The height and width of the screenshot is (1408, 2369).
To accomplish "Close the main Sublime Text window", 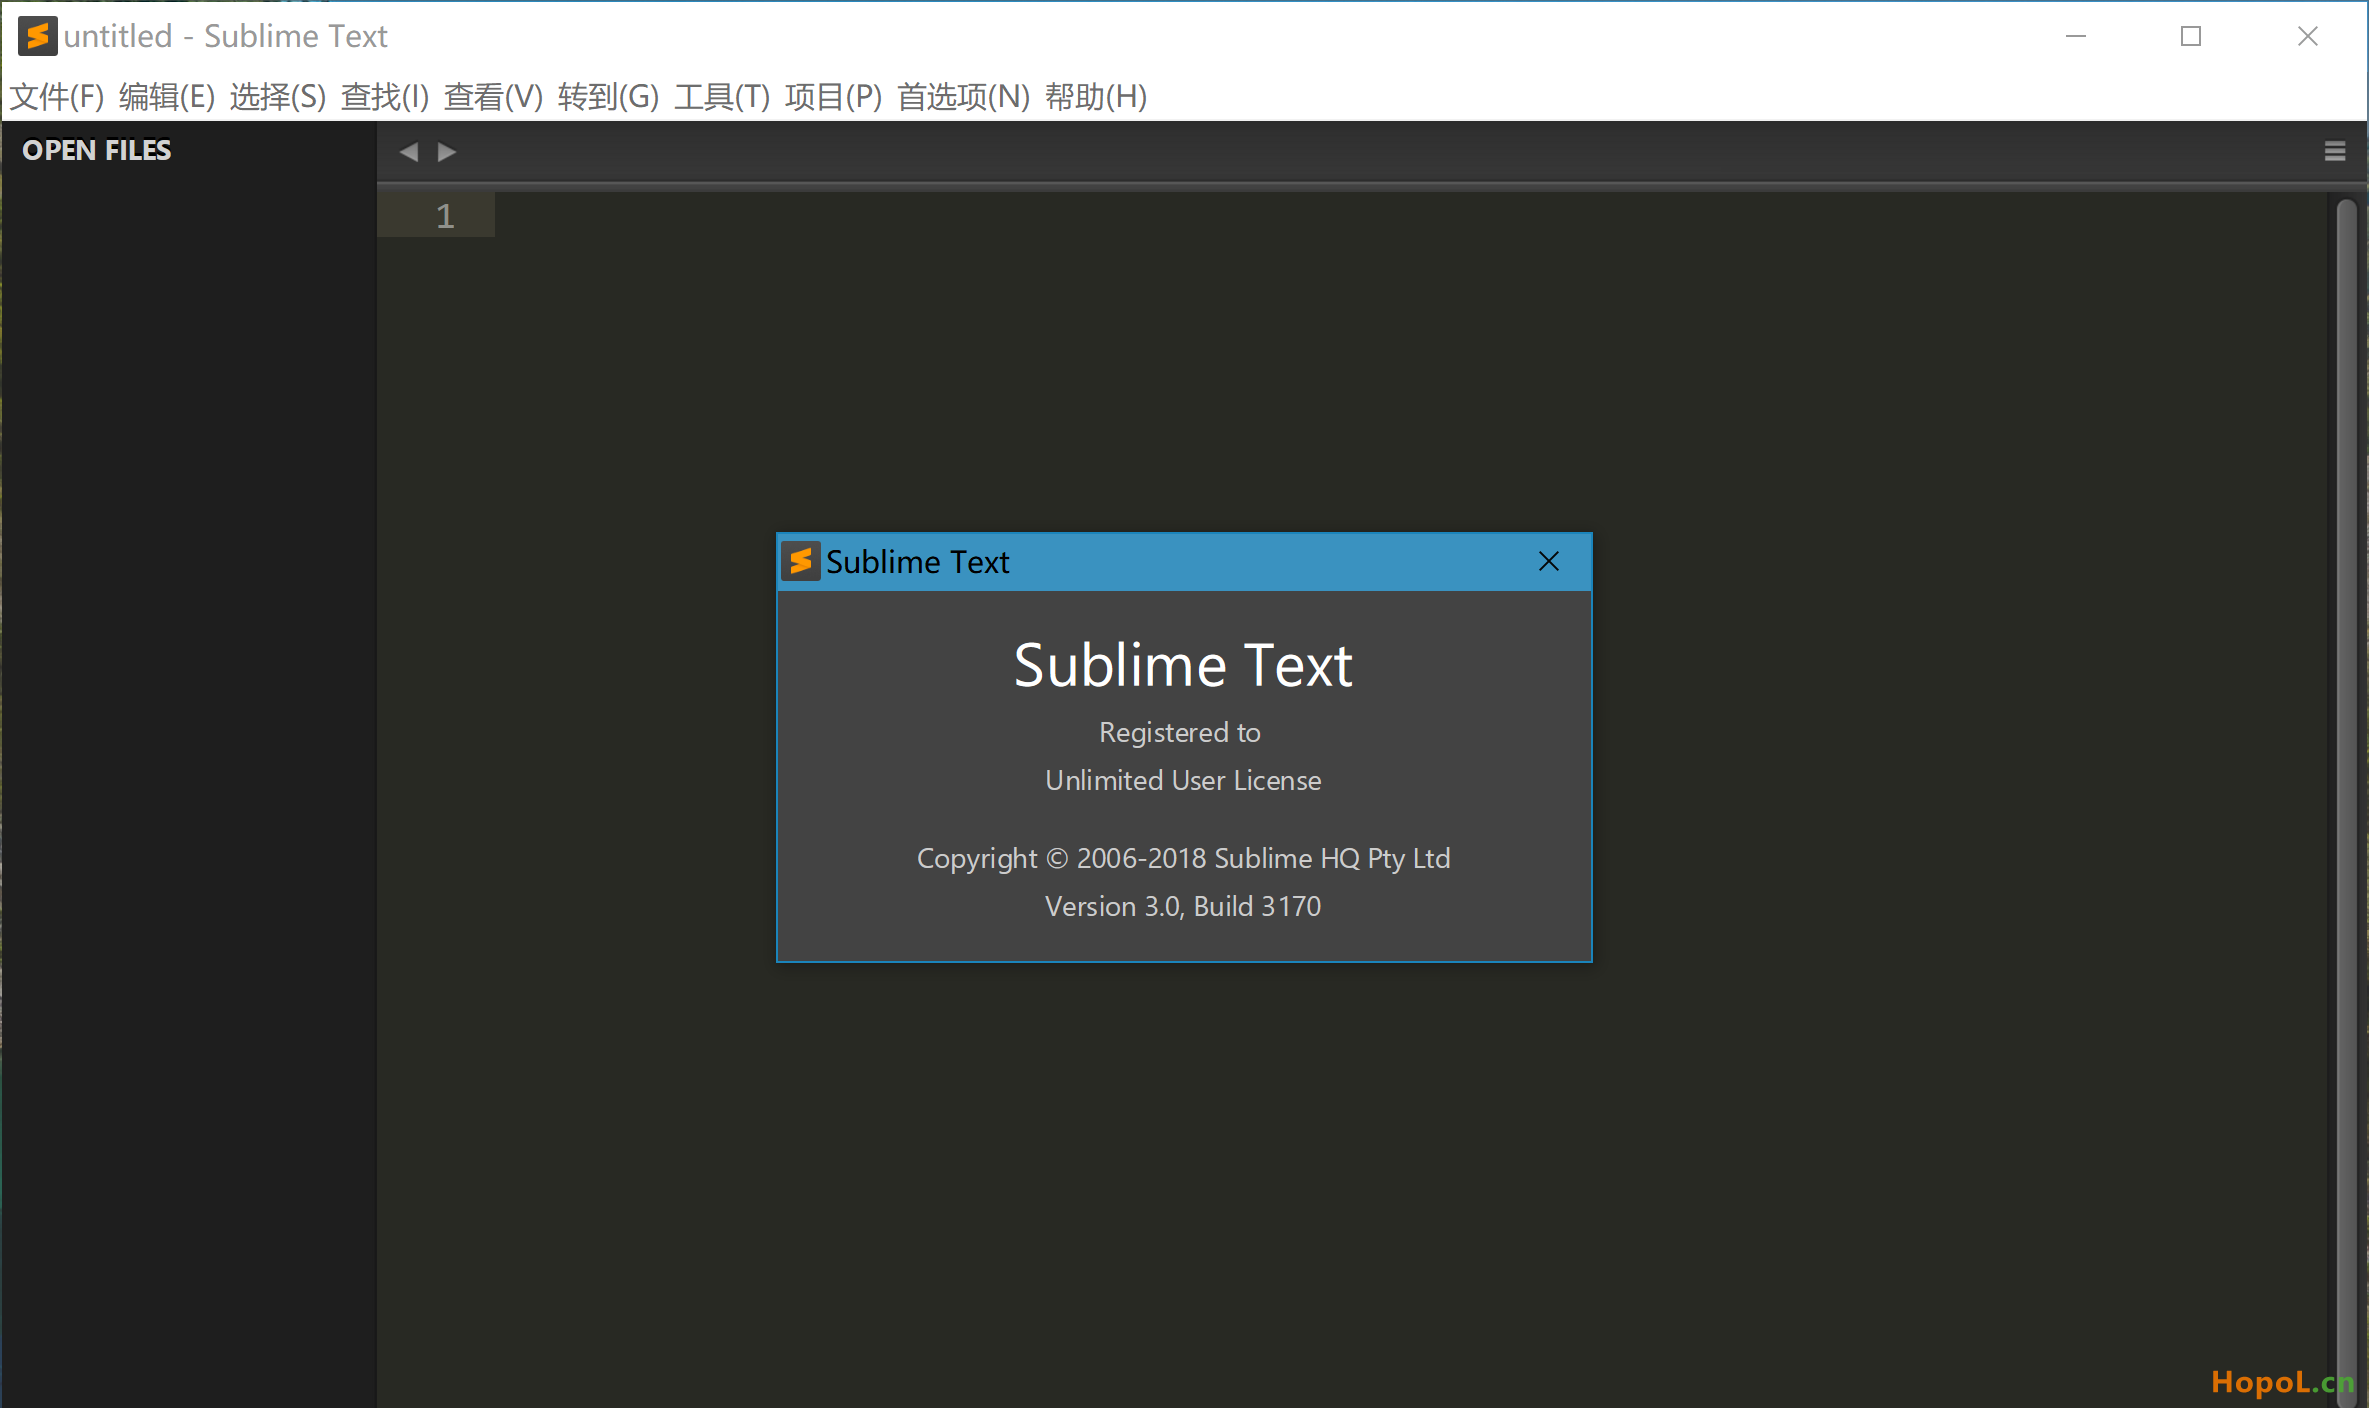I will 2308,36.
